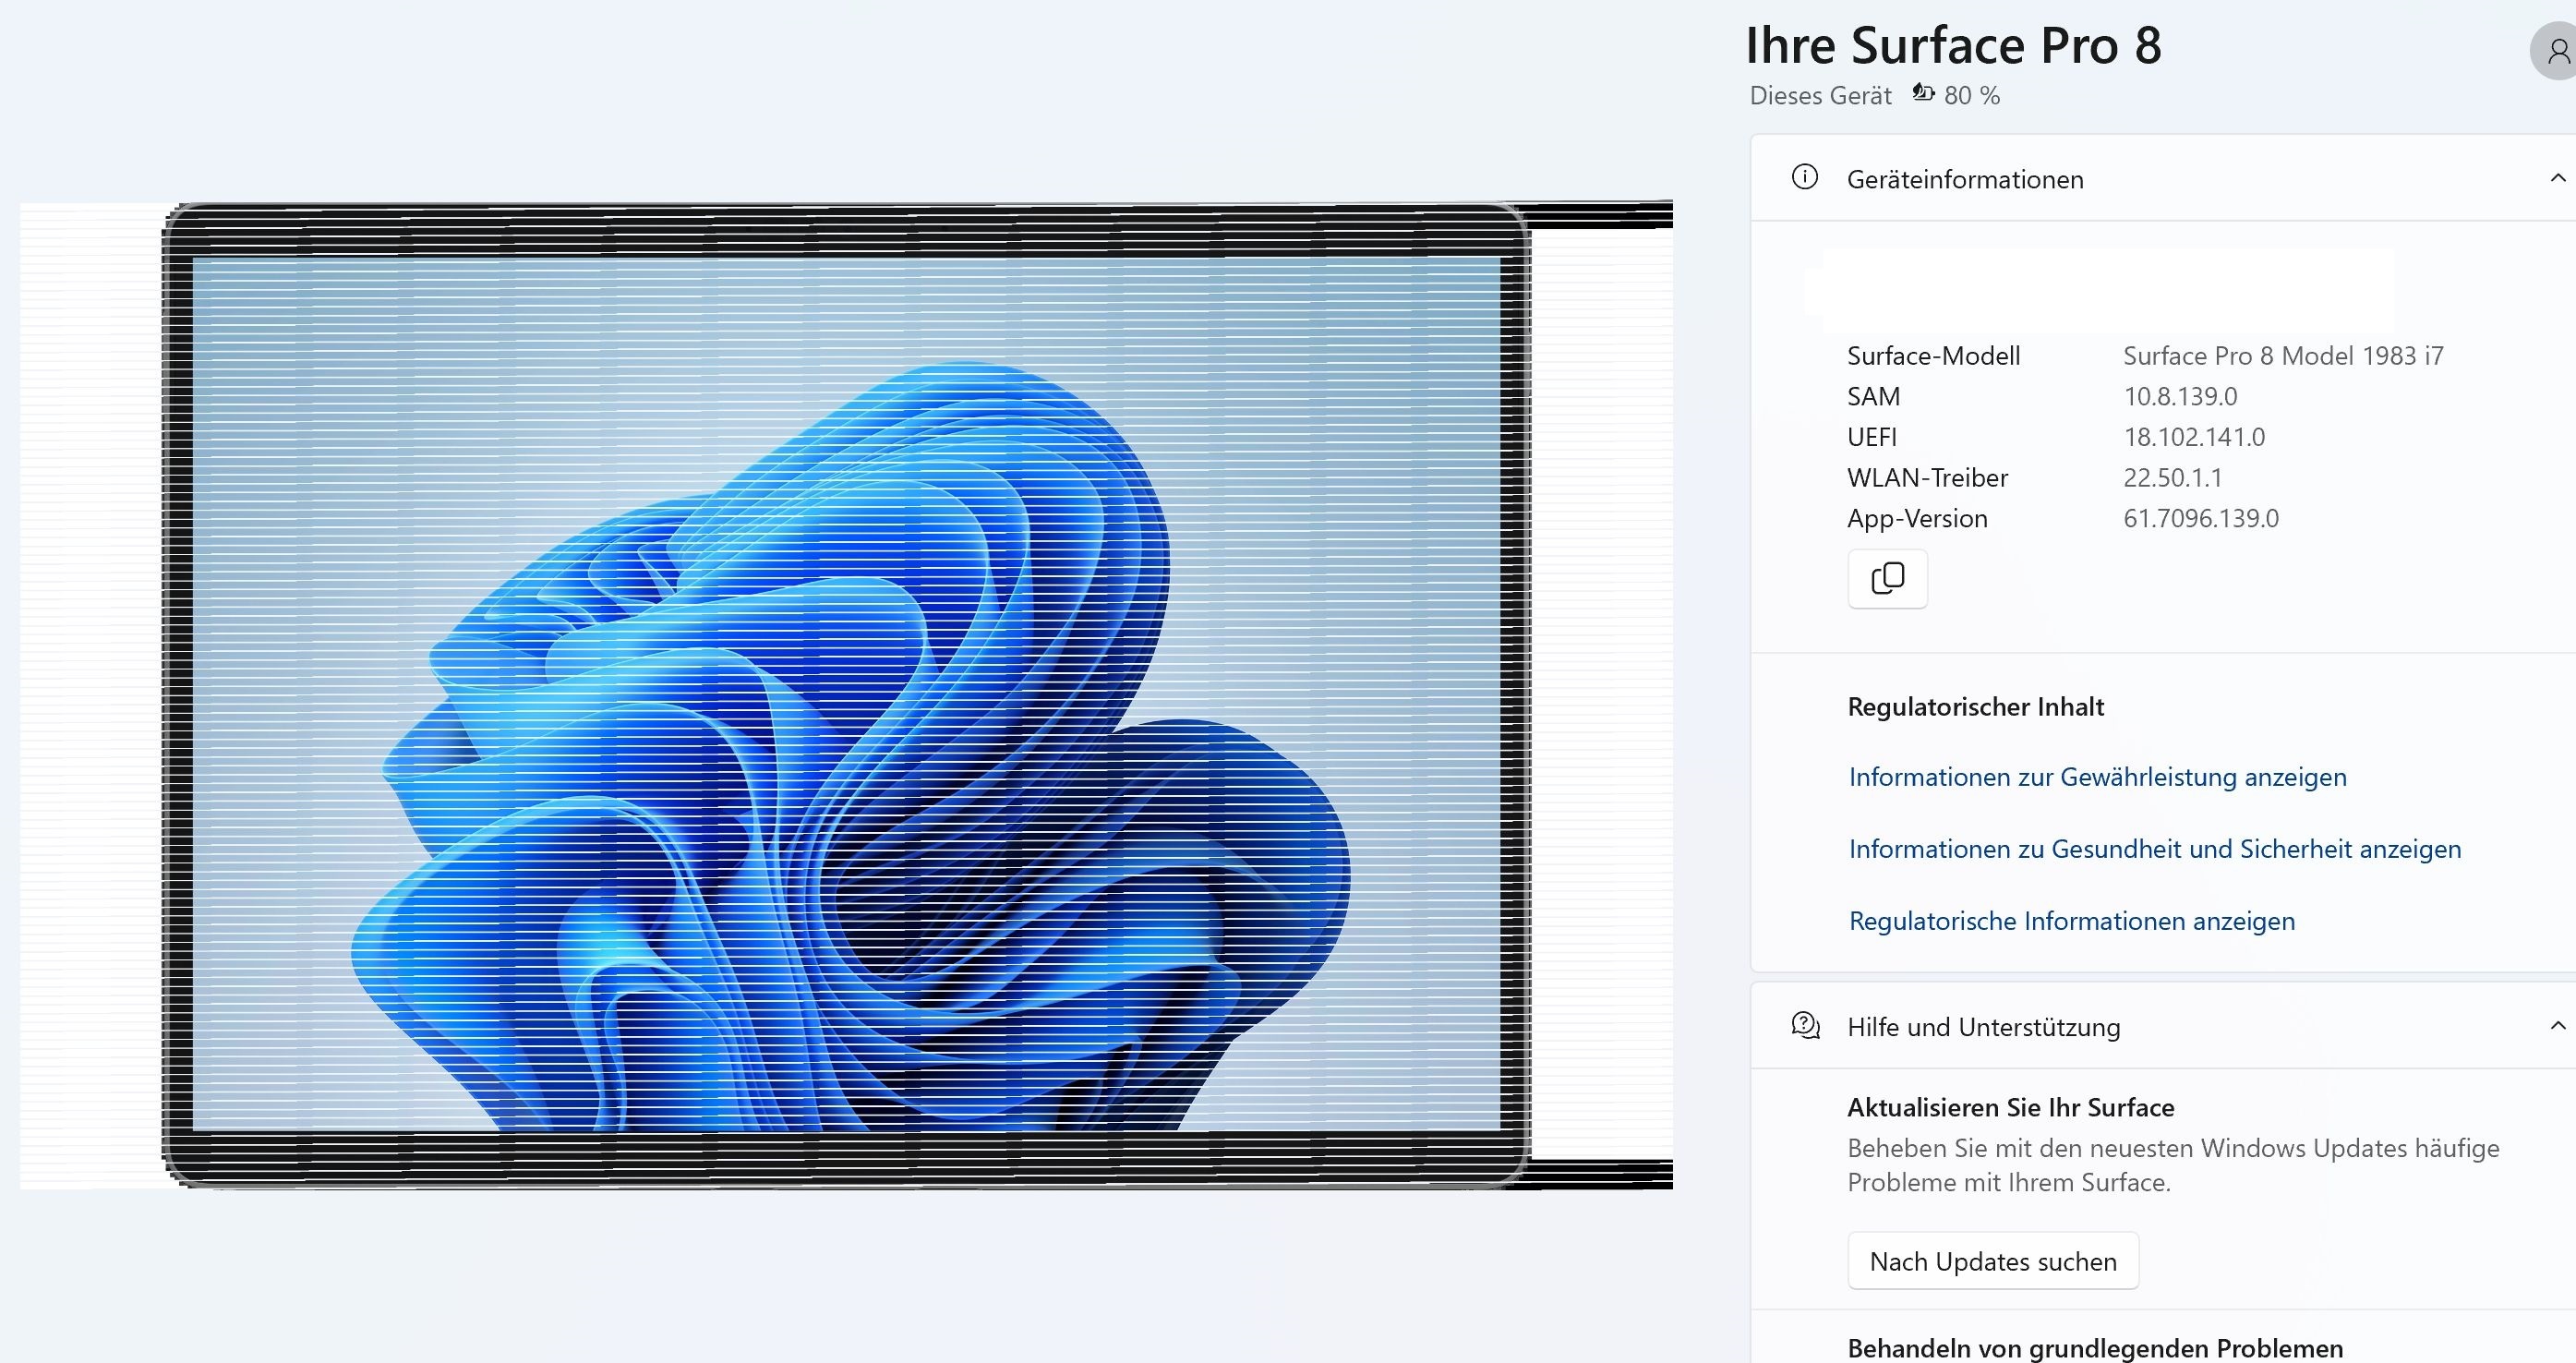Collapse the Geräteinformationen section chevron
The image size is (2576, 1363).
pyautogui.click(x=2557, y=178)
